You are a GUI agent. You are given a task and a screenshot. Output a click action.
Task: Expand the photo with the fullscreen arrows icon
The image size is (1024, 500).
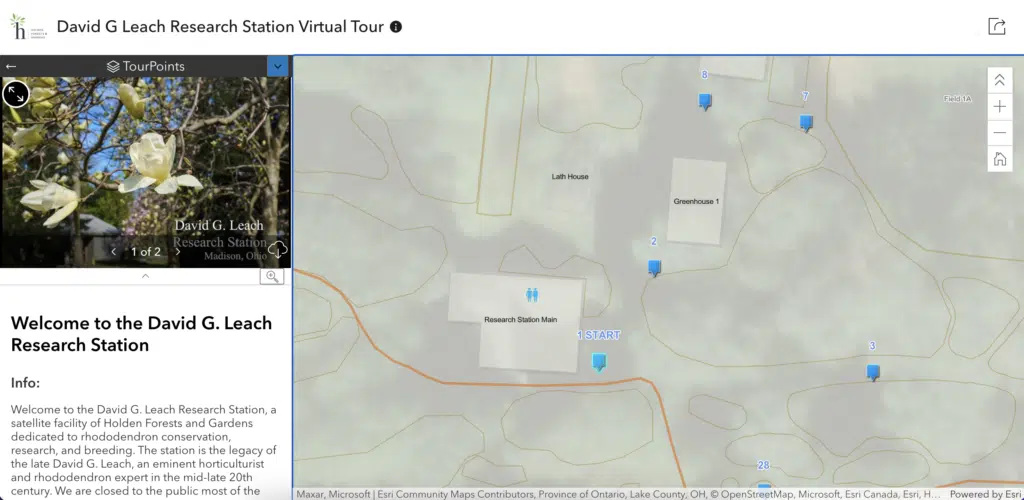pyautogui.click(x=16, y=94)
